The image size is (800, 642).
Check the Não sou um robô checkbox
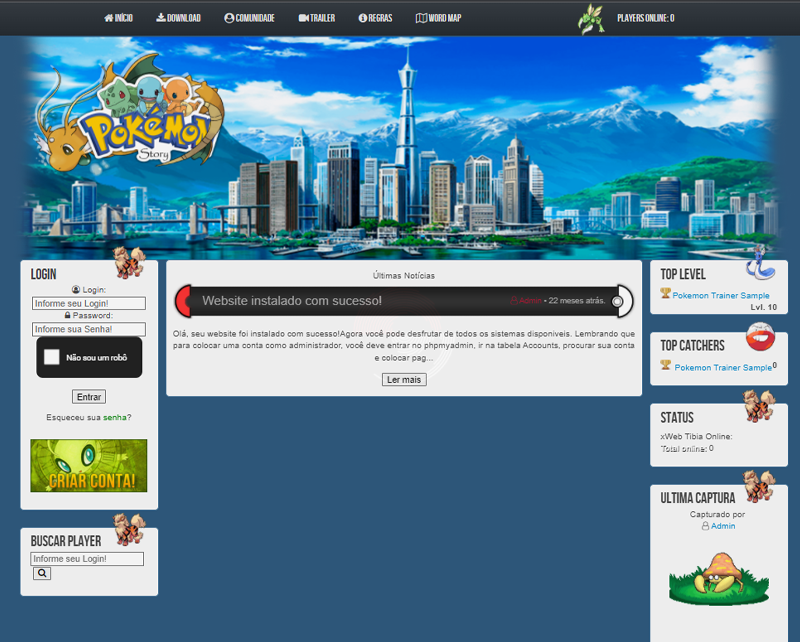coord(52,357)
